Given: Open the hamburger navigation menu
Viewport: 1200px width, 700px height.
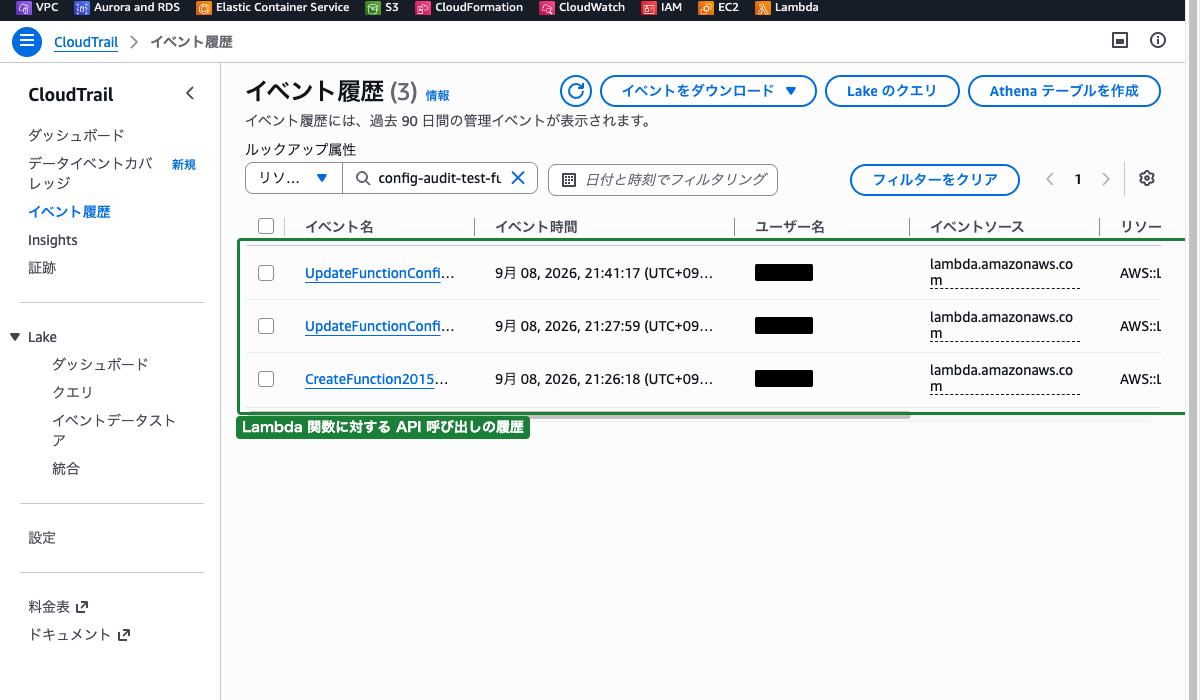Looking at the screenshot, I should tap(27, 42).
